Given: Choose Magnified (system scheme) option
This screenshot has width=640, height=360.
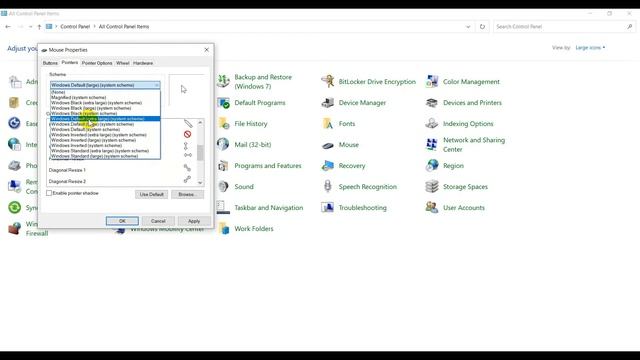Looking at the screenshot, I should pos(105,98).
